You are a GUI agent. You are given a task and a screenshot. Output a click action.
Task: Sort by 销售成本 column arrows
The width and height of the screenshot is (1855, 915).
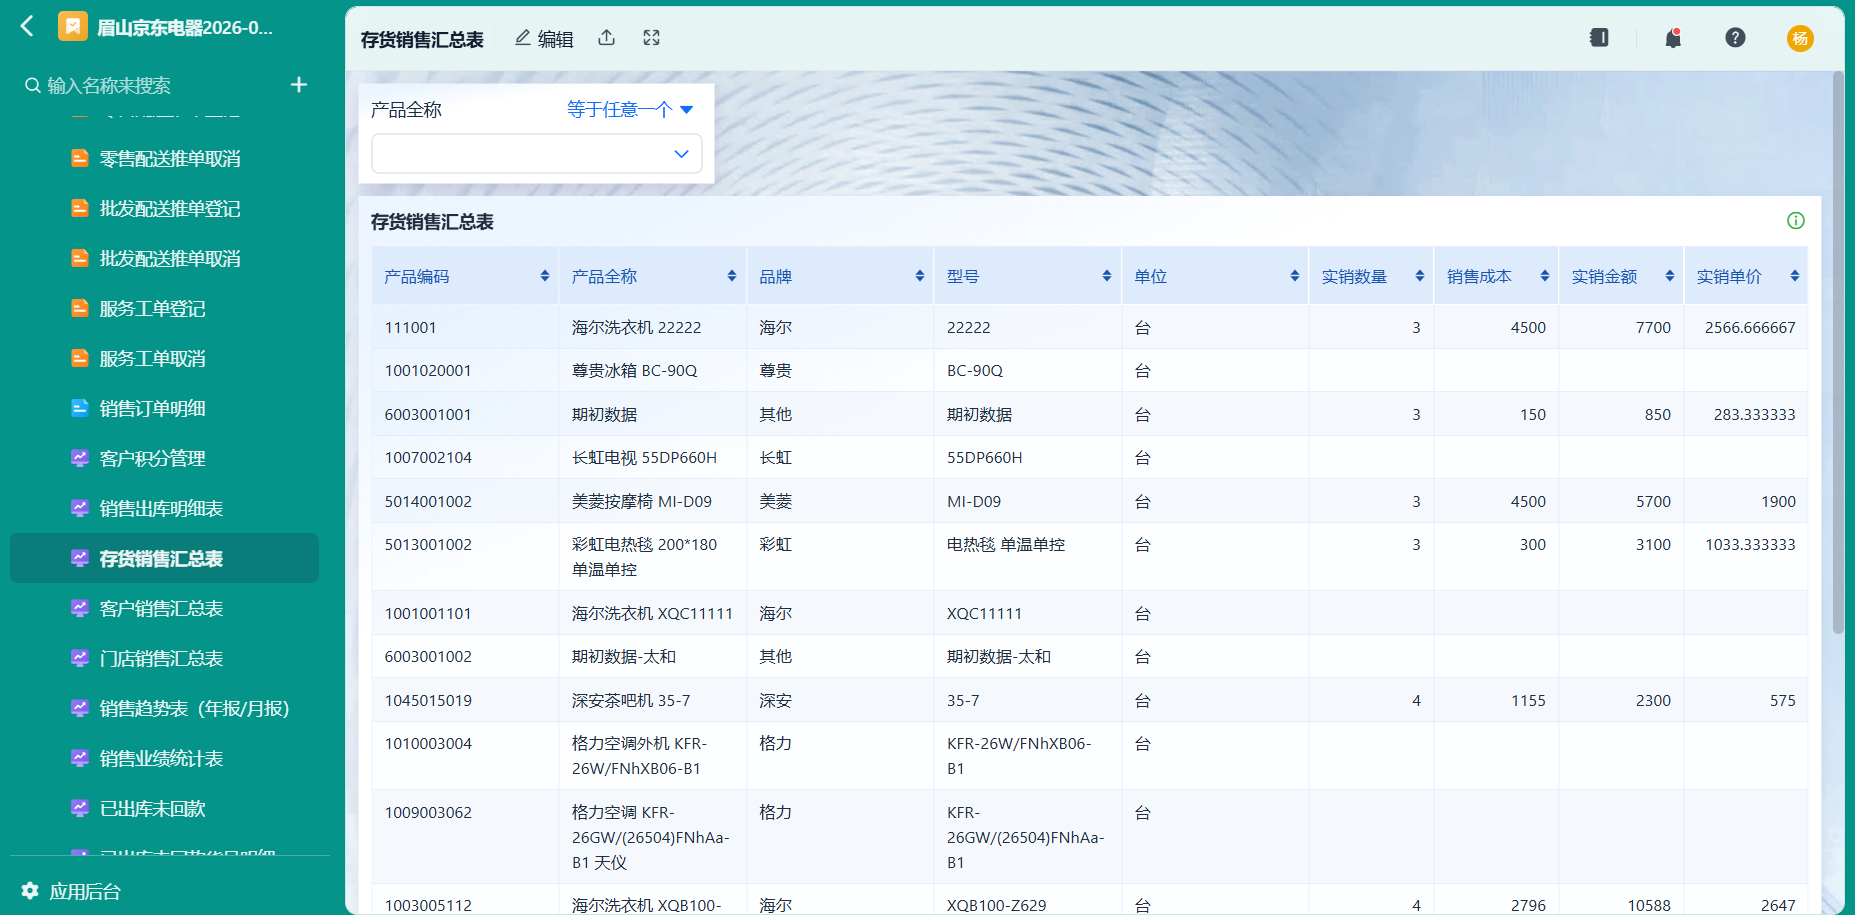click(x=1544, y=276)
